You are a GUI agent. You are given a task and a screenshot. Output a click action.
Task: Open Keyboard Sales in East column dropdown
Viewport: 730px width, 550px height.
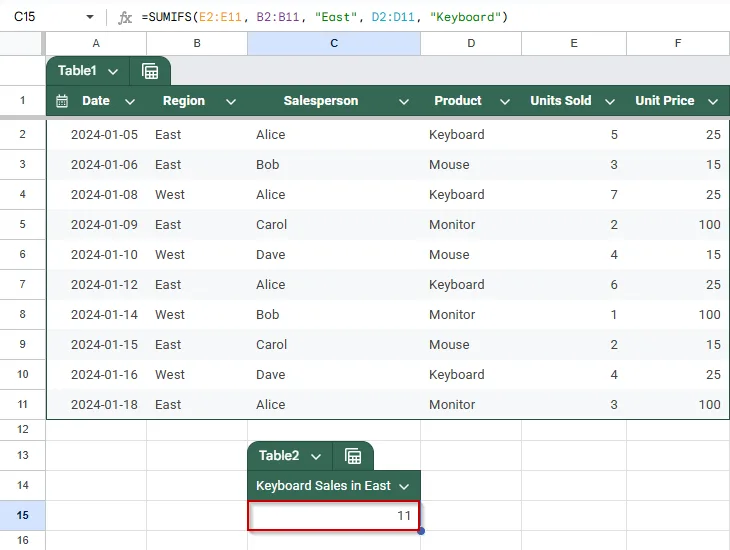pos(404,487)
